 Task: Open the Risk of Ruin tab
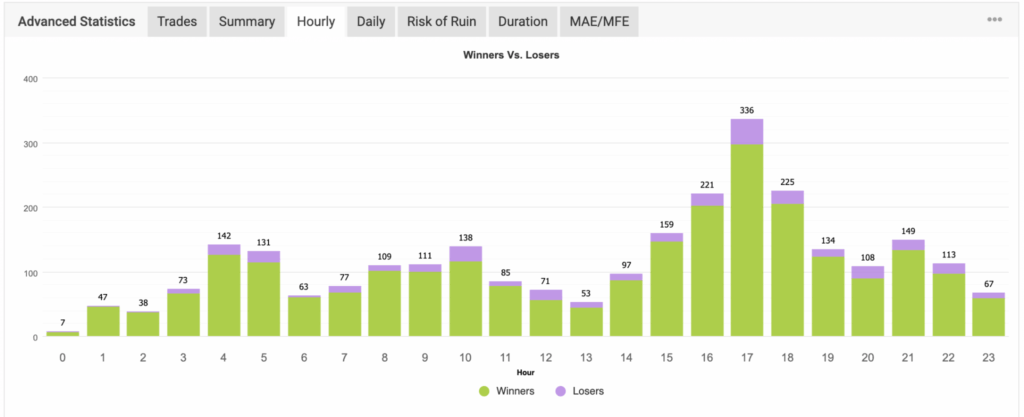click(441, 22)
